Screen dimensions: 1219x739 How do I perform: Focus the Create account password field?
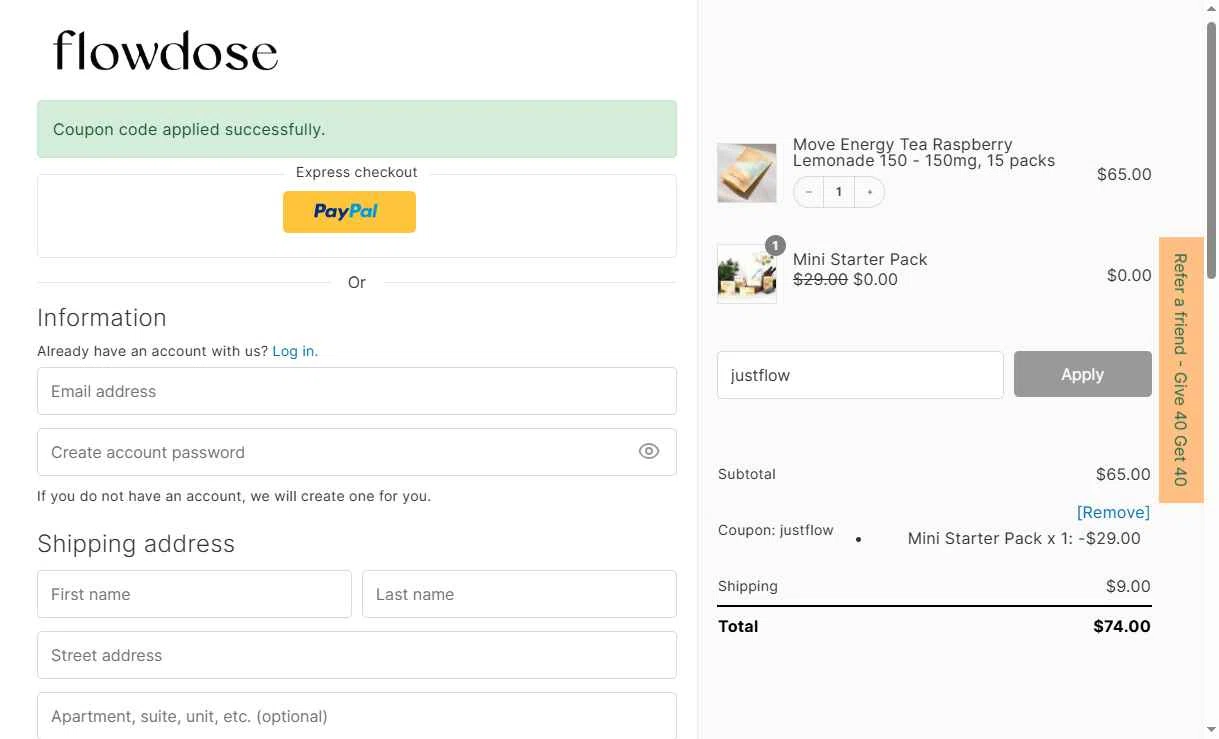point(357,452)
